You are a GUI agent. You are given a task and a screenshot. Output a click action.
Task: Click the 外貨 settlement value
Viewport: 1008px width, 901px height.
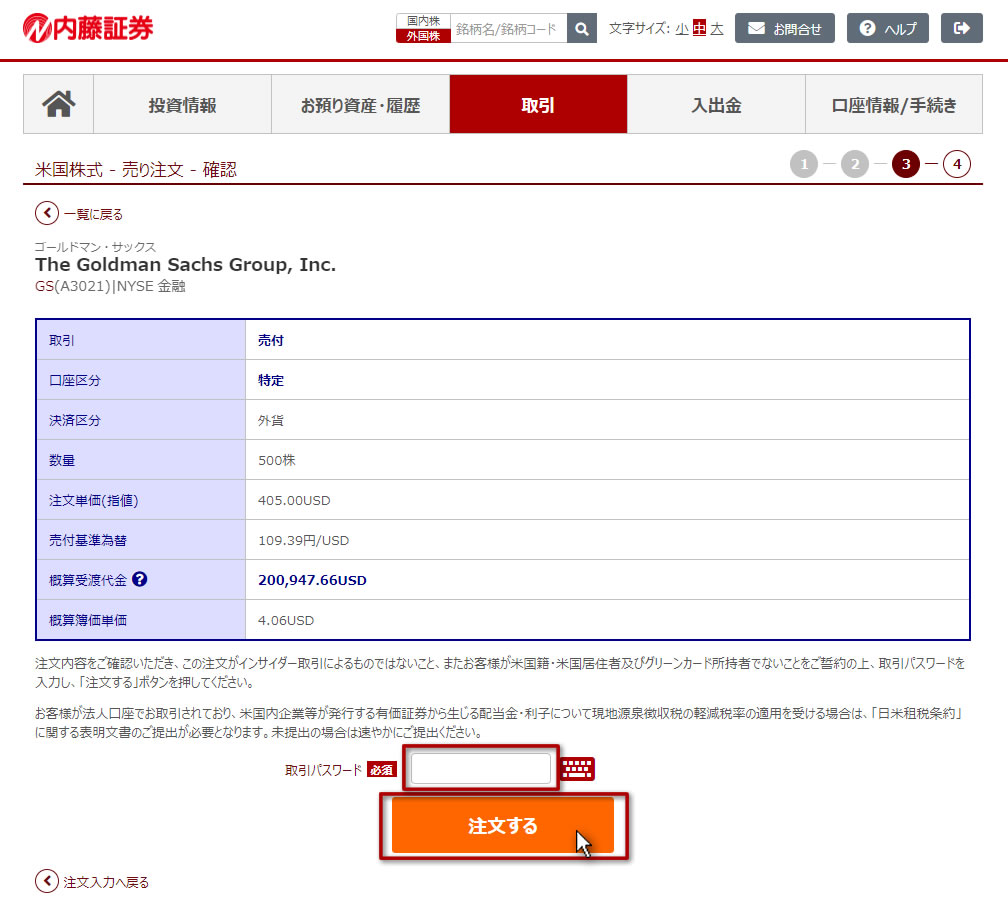point(271,420)
